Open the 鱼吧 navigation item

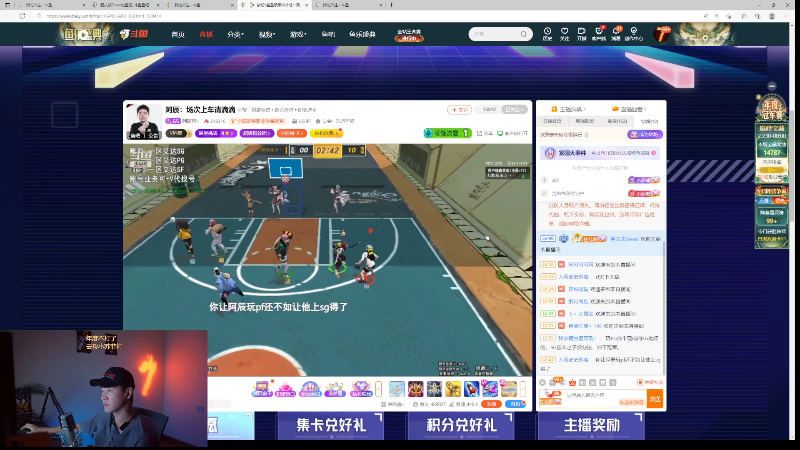click(328, 34)
